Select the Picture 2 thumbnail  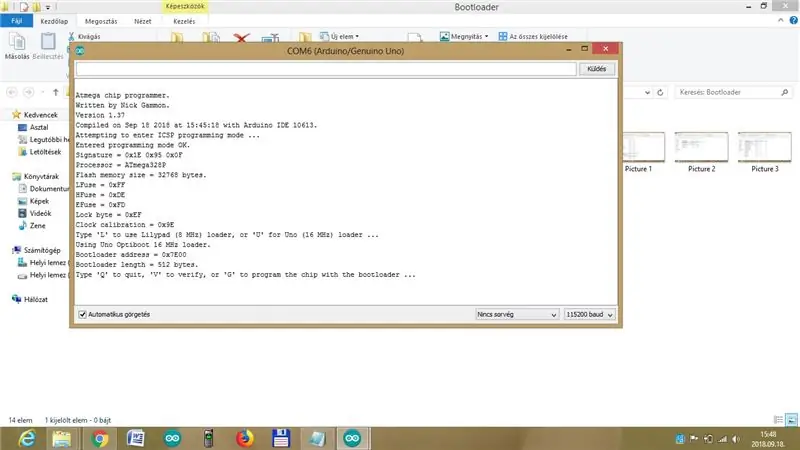[x=702, y=152]
